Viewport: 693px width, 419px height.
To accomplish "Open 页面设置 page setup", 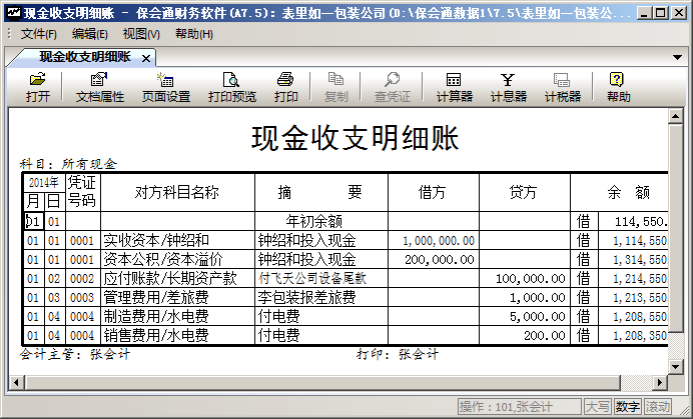I will tap(166, 88).
